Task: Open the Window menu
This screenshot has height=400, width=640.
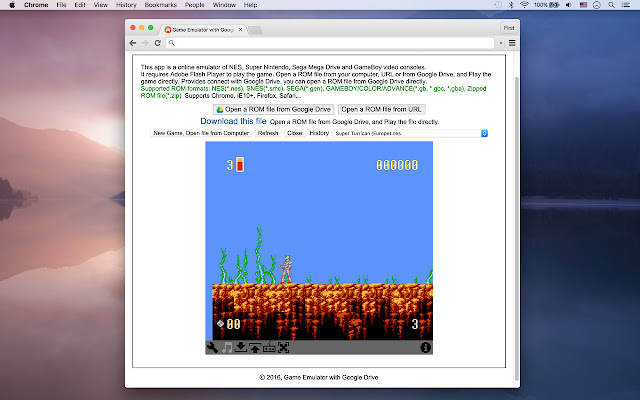Action: (x=224, y=5)
